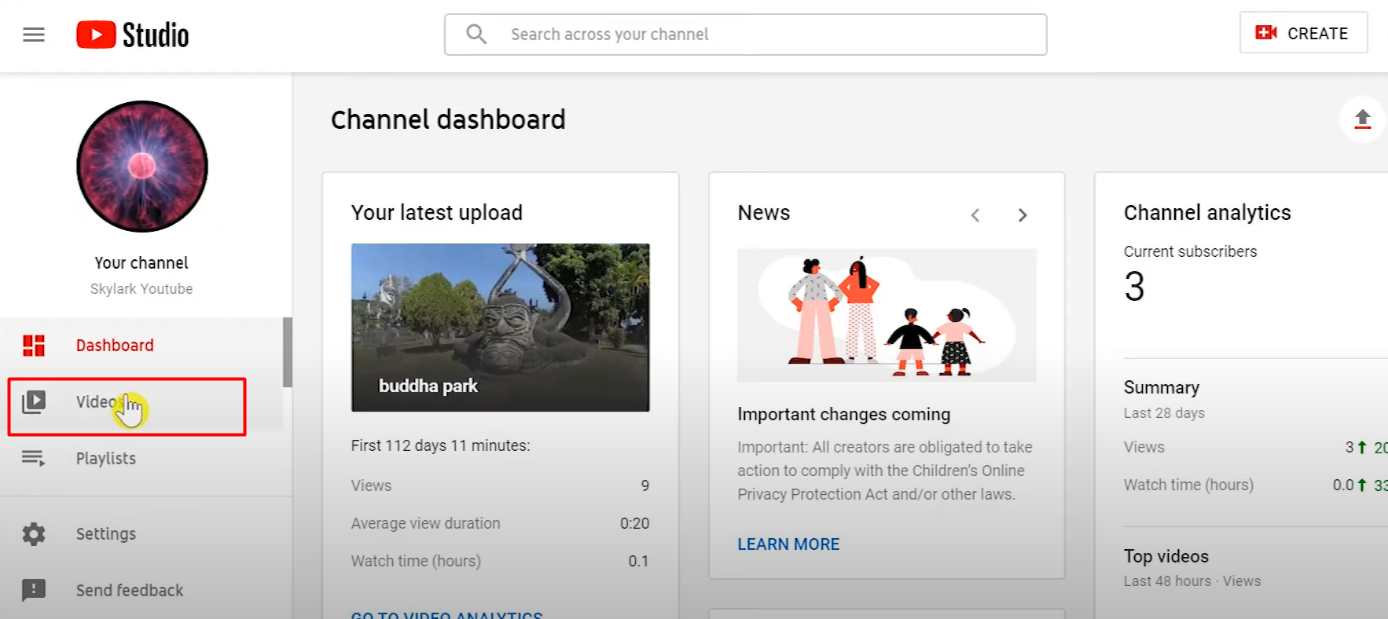
Task: Open the Videos menu item
Action: point(98,402)
